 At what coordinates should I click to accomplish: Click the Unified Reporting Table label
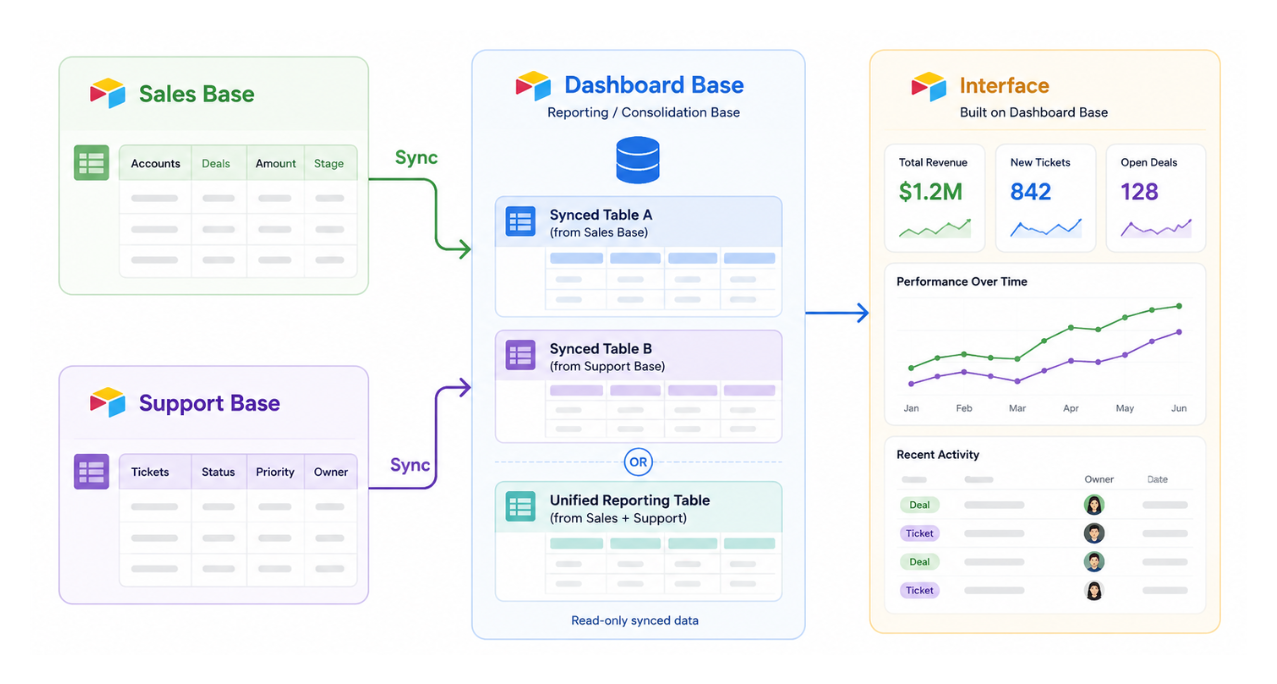pos(630,500)
